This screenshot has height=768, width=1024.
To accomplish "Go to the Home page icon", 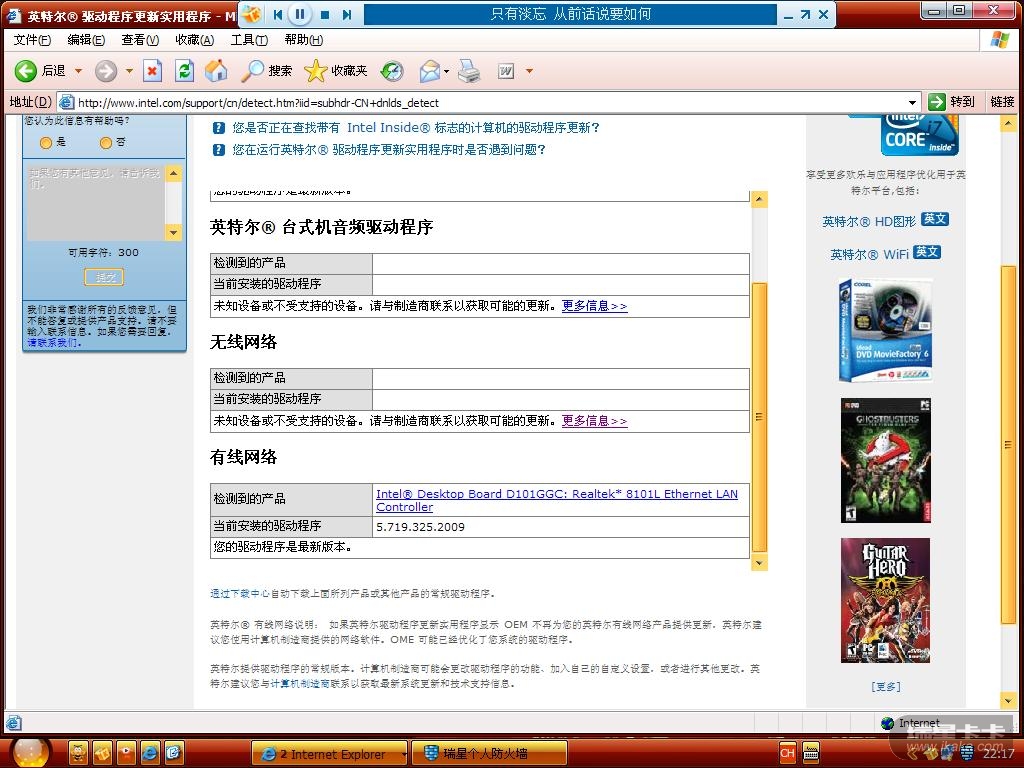I will [x=216, y=71].
